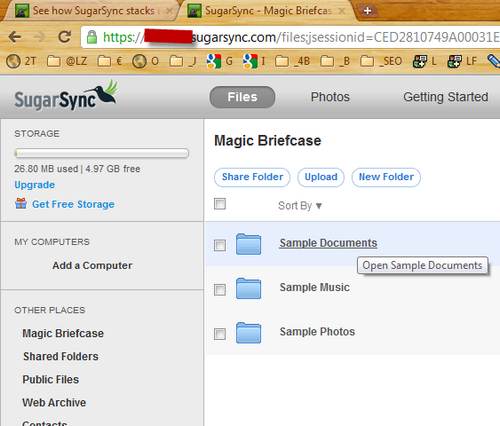Click the Sample Music folder icon

tap(248, 288)
